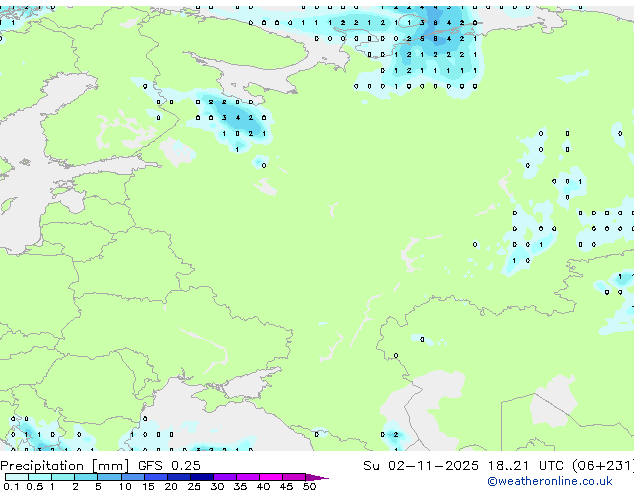Click the '18..21 UTC' time range text
The image size is (634, 490).
coord(525,466)
